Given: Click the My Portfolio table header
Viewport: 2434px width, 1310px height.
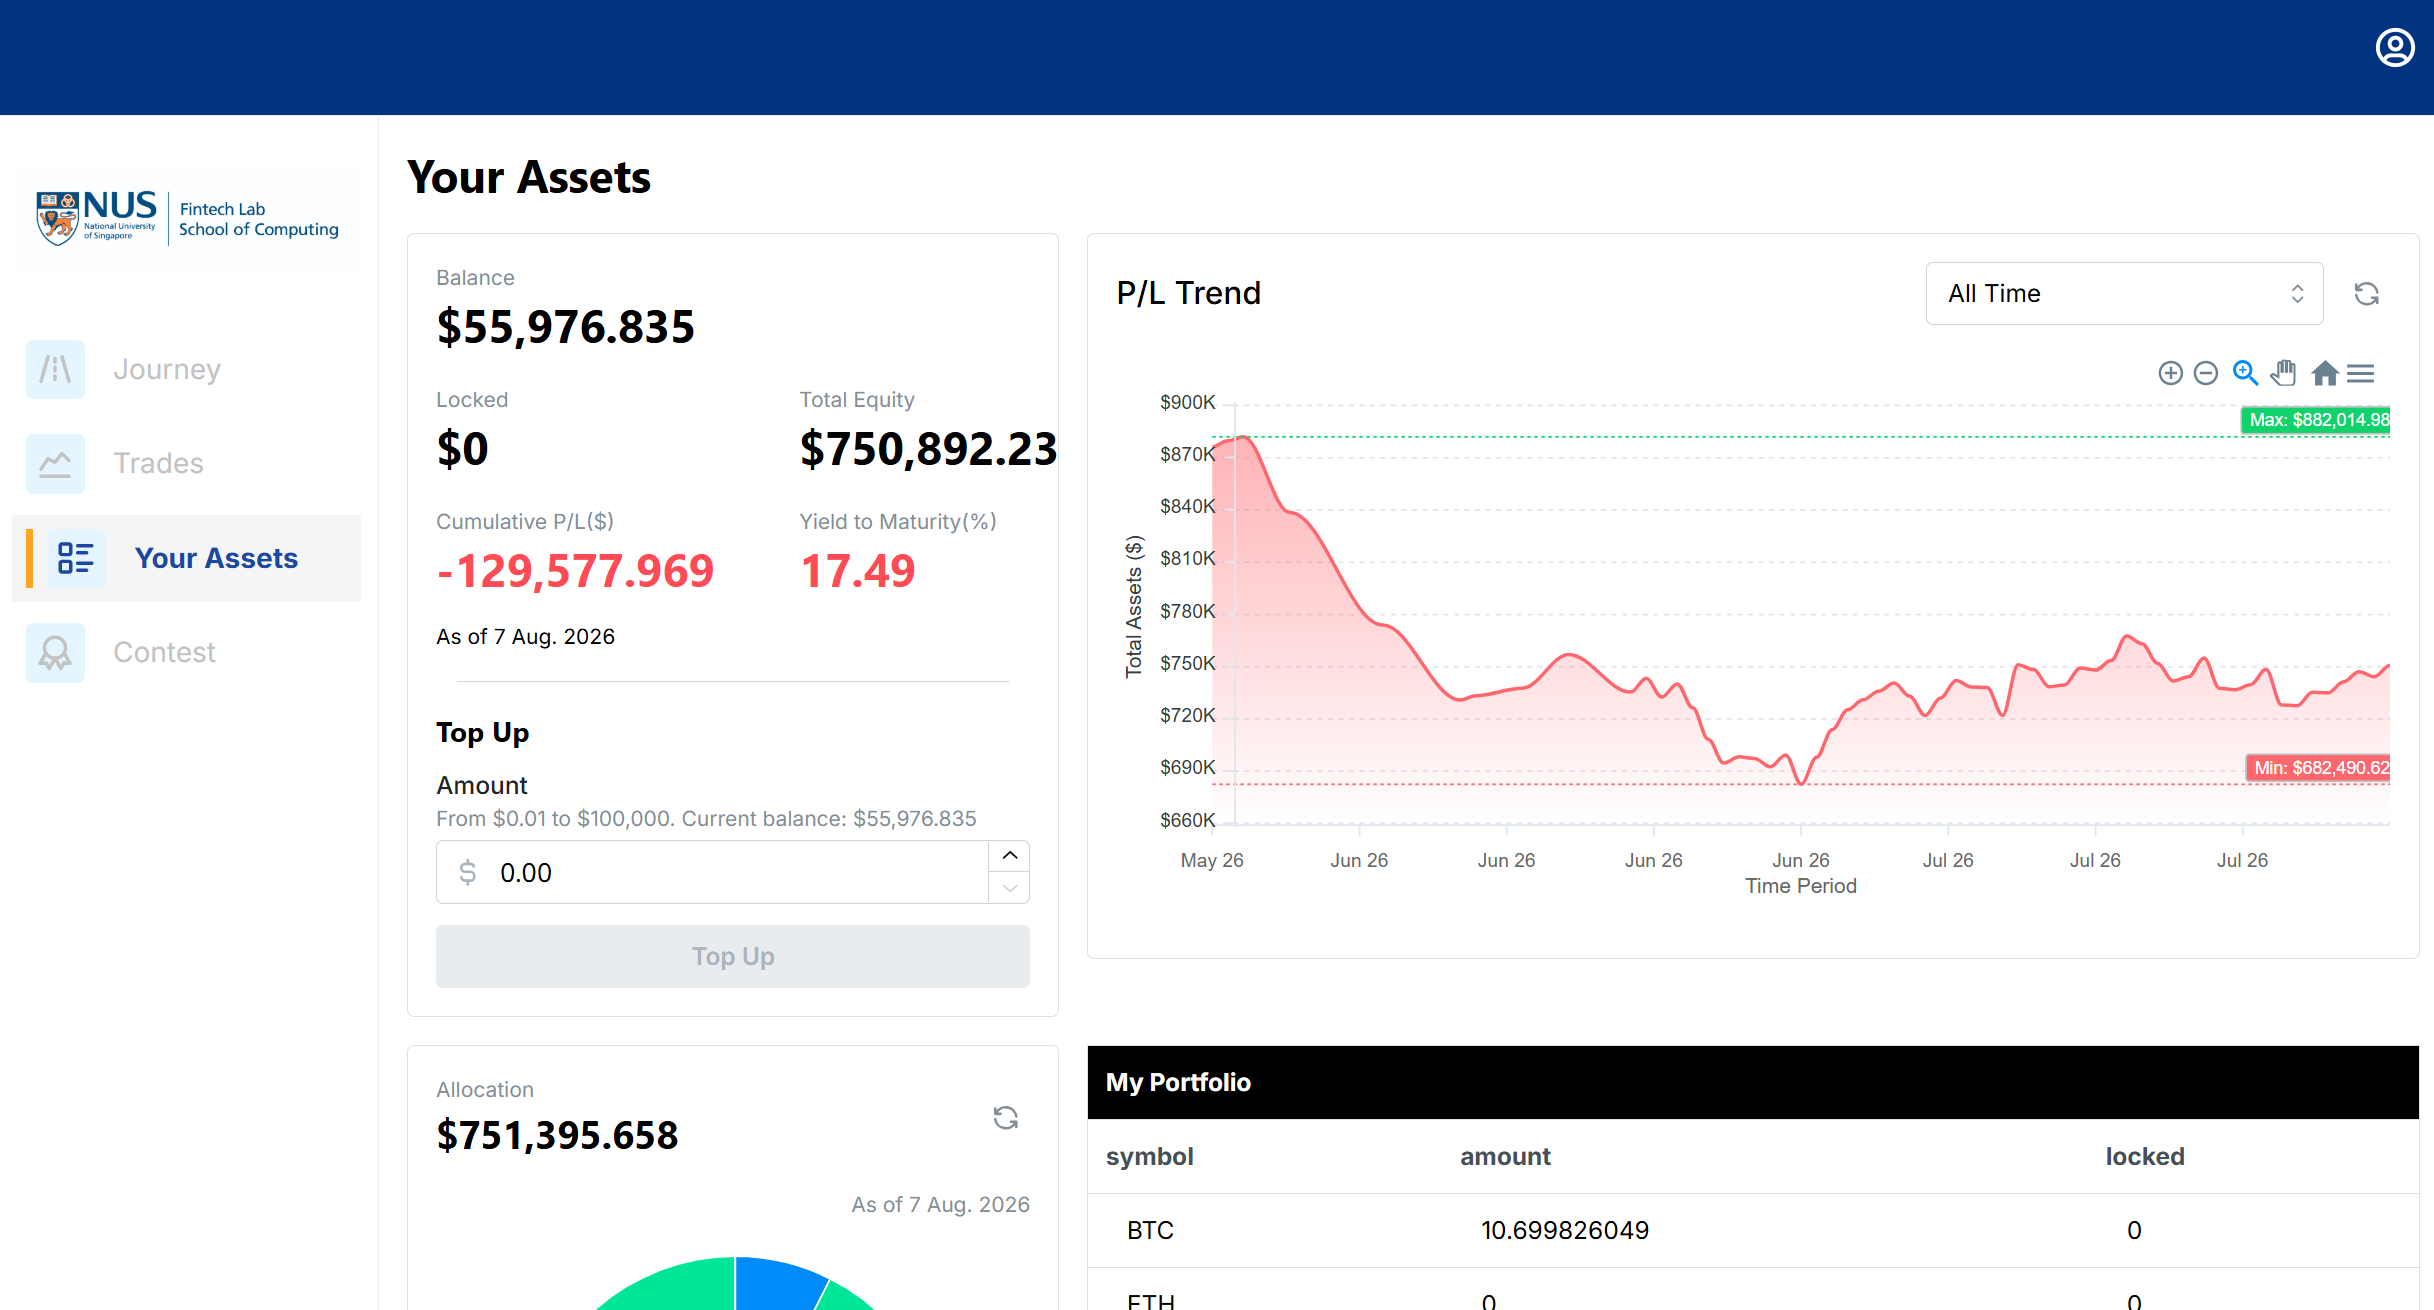Looking at the screenshot, I should coord(1752,1083).
